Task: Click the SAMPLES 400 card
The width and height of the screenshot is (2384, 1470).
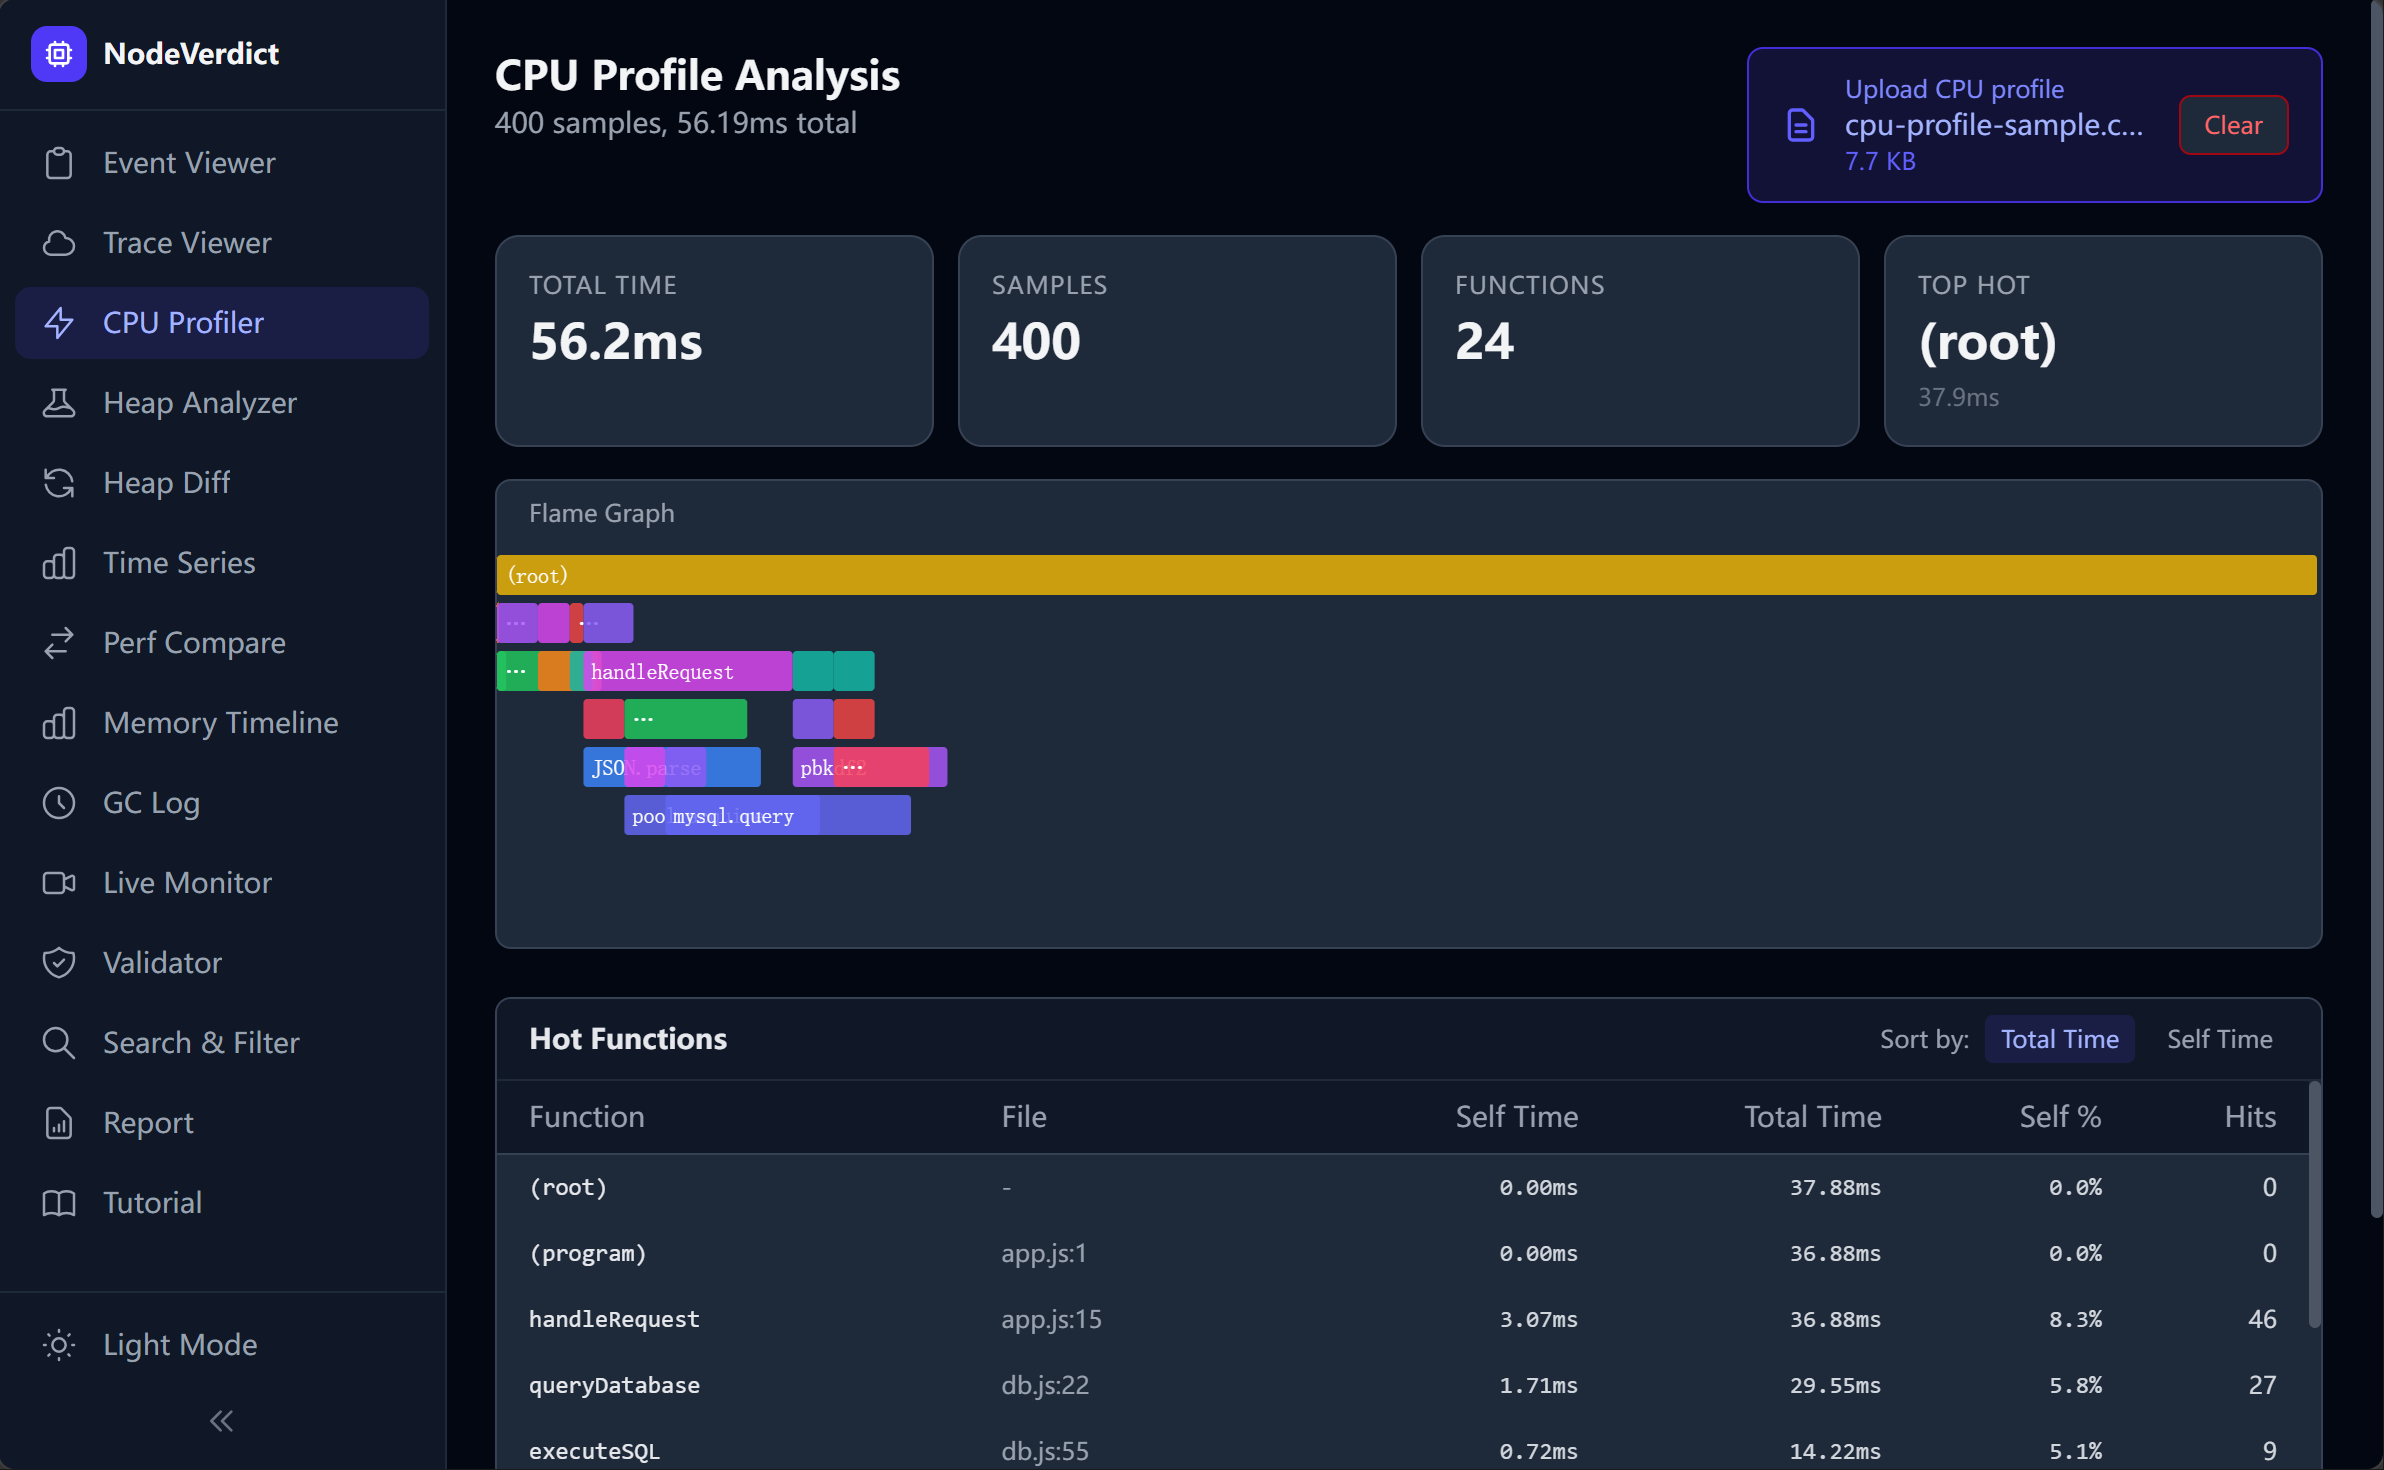Action: click(x=1177, y=341)
